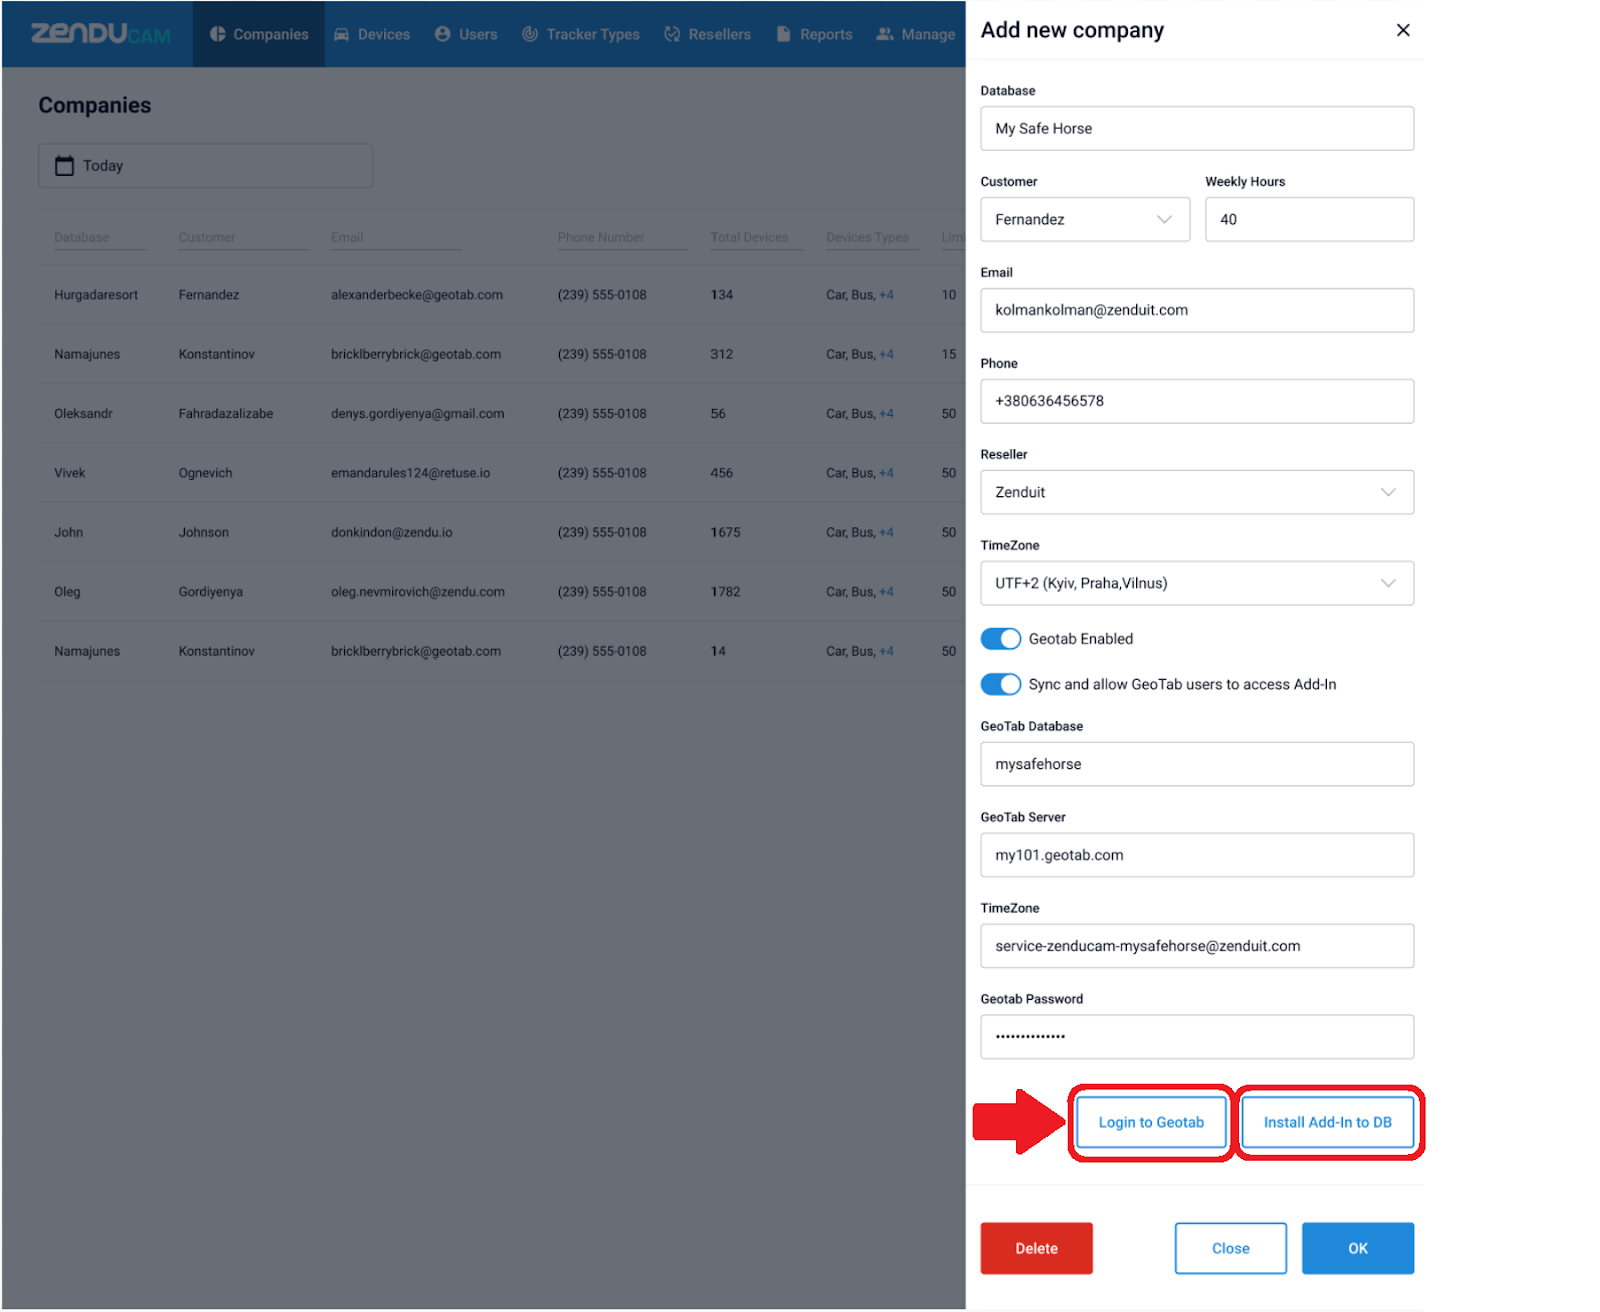
Task: Open the Users tab
Action: coord(466,34)
